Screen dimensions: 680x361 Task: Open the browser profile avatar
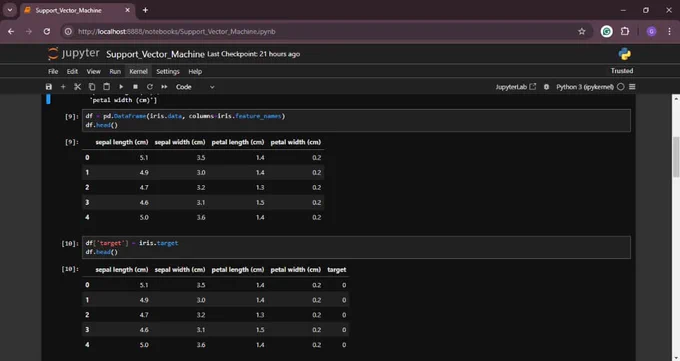(x=651, y=31)
